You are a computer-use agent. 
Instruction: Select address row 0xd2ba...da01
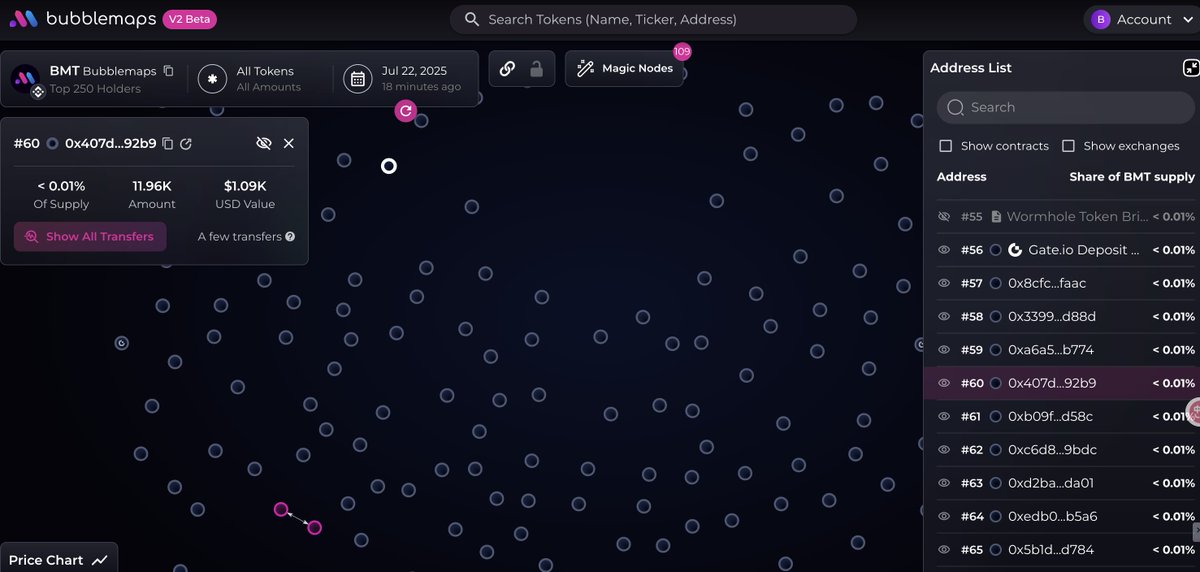click(1061, 483)
